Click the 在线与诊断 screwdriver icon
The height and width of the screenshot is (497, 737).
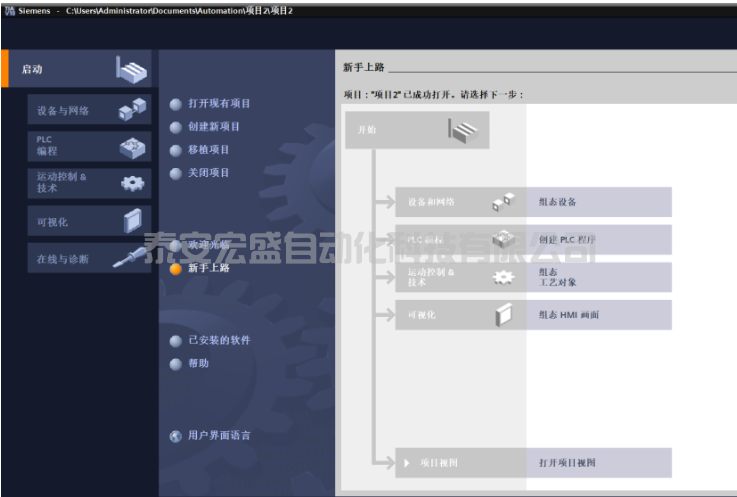click(130, 257)
